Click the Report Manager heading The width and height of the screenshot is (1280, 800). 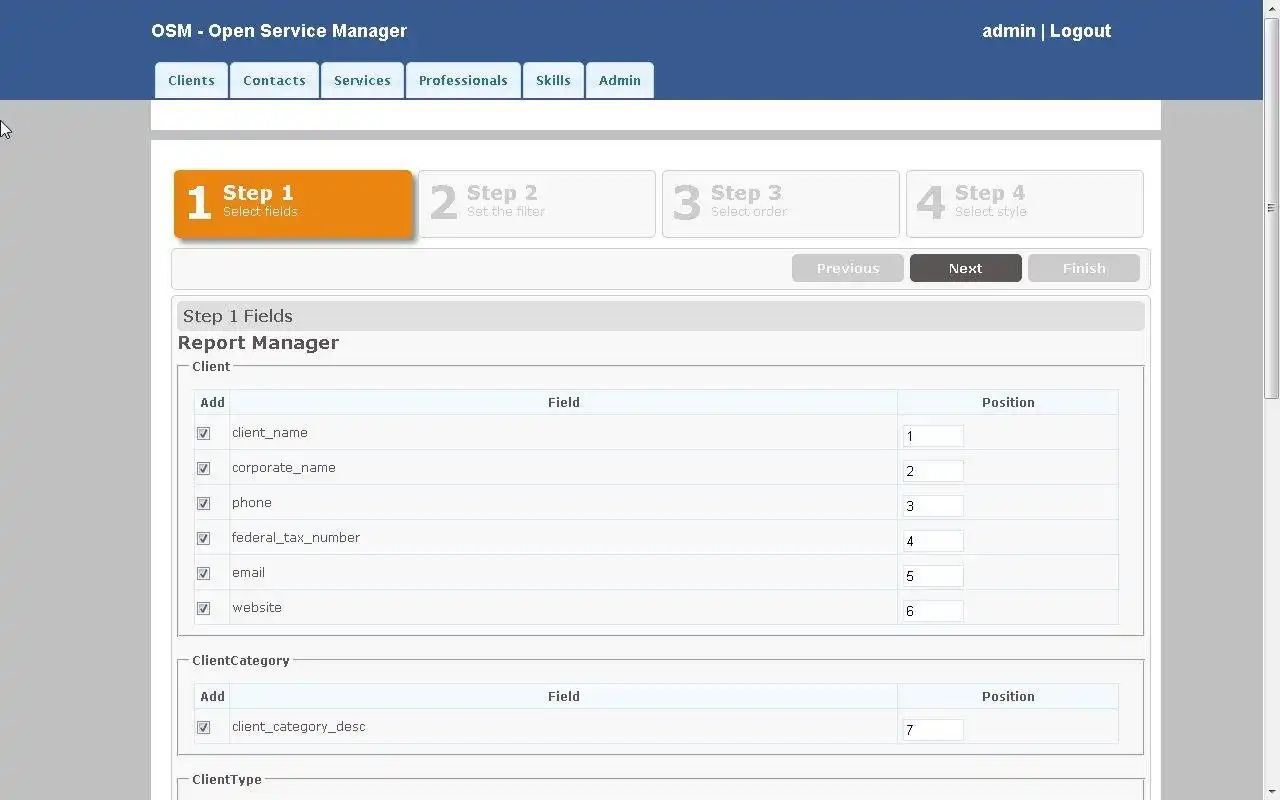pos(258,343)
